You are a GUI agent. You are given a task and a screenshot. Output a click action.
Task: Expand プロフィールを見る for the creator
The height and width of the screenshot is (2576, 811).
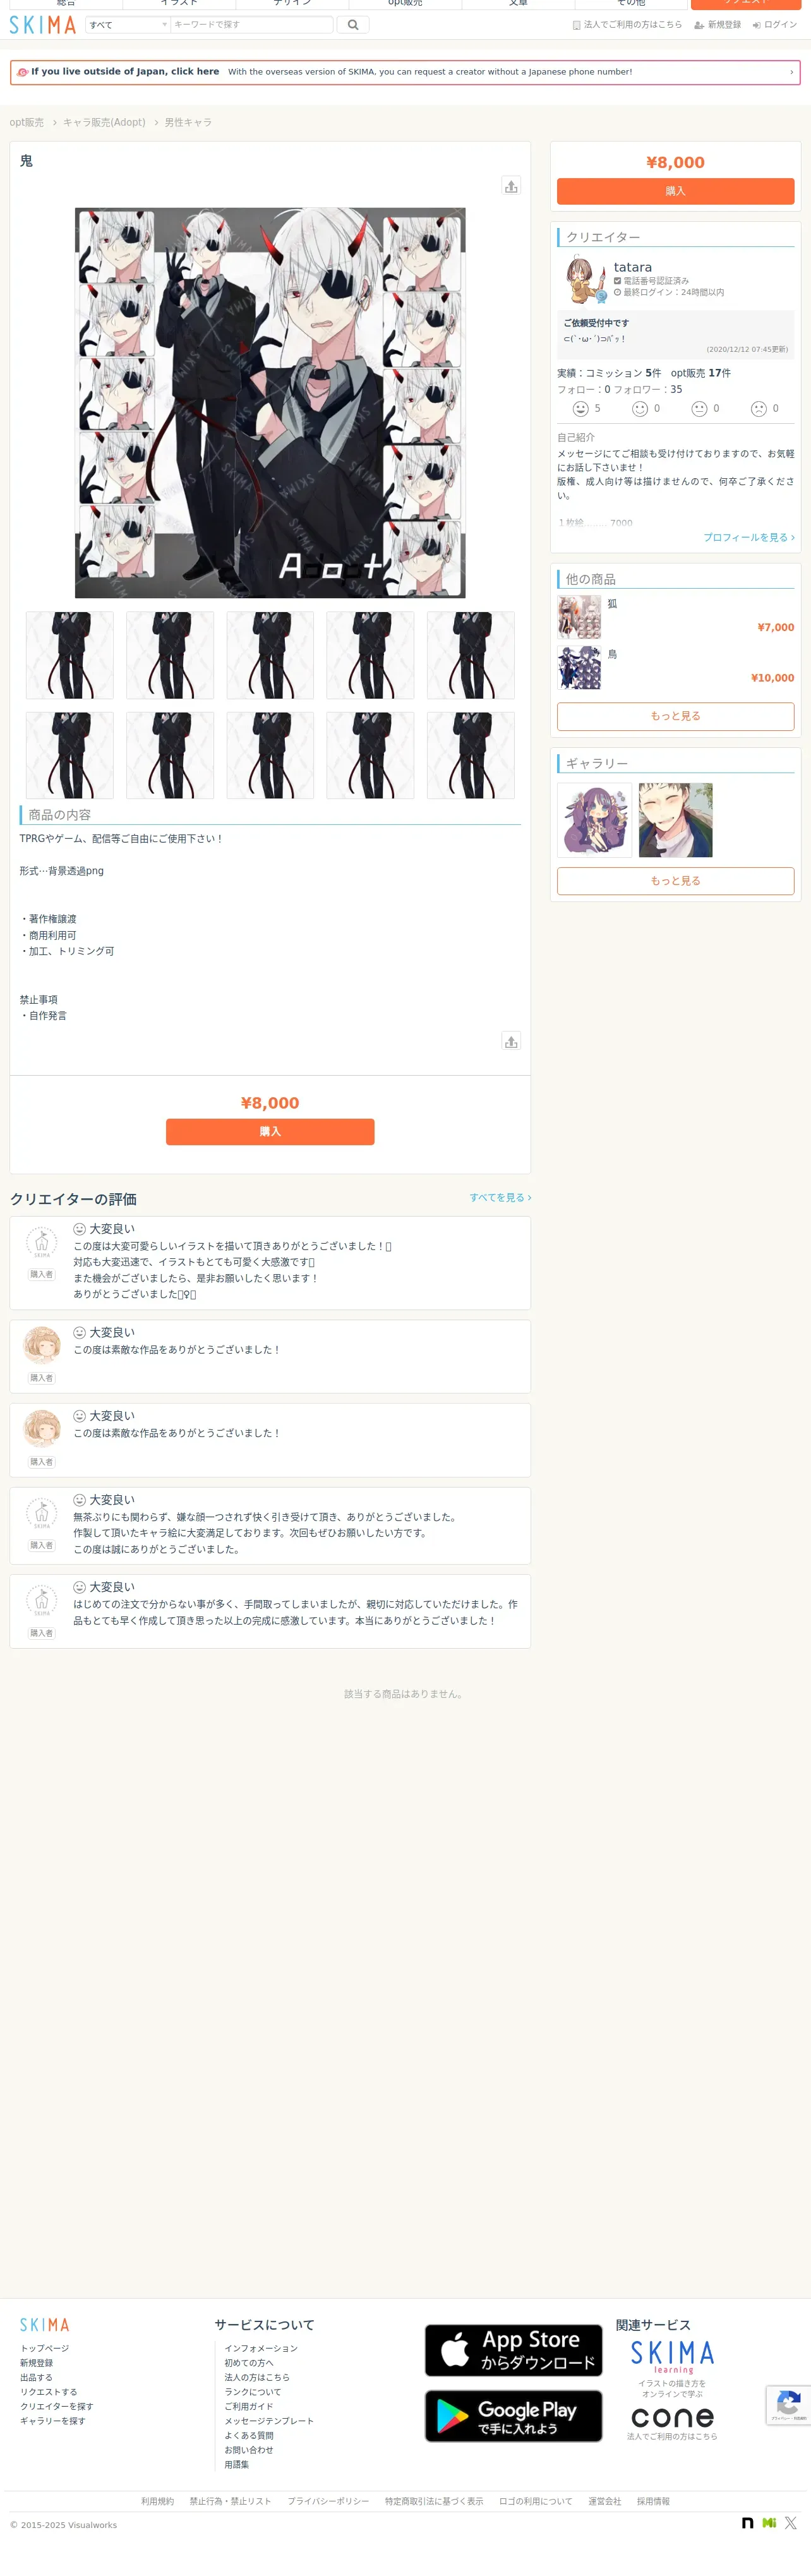(x=749, y=538)
